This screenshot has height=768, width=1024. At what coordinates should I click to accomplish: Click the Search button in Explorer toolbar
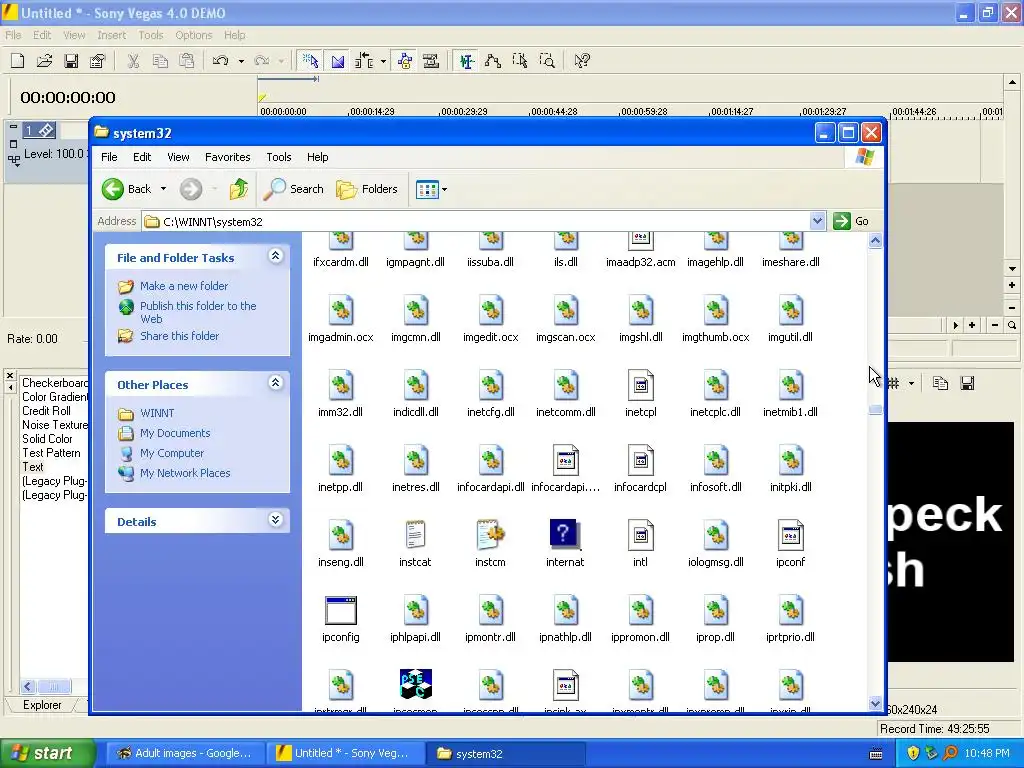coord(293,189)
